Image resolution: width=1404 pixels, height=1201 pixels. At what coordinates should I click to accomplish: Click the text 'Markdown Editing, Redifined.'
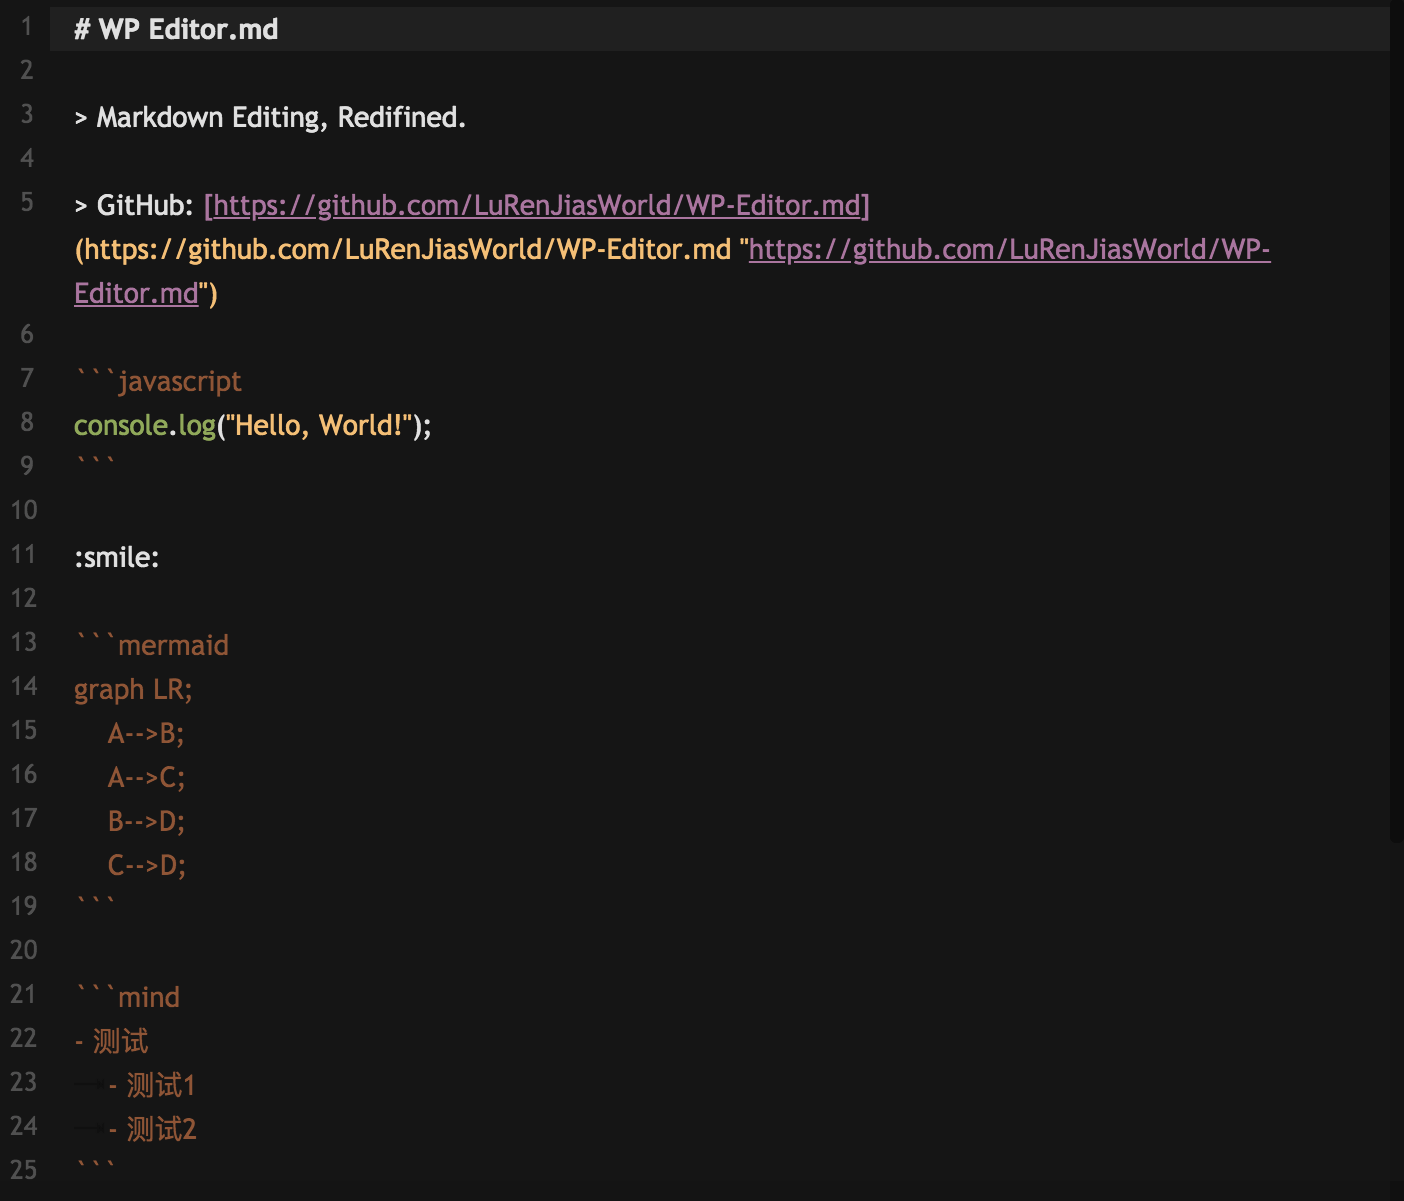click(281, 118)
